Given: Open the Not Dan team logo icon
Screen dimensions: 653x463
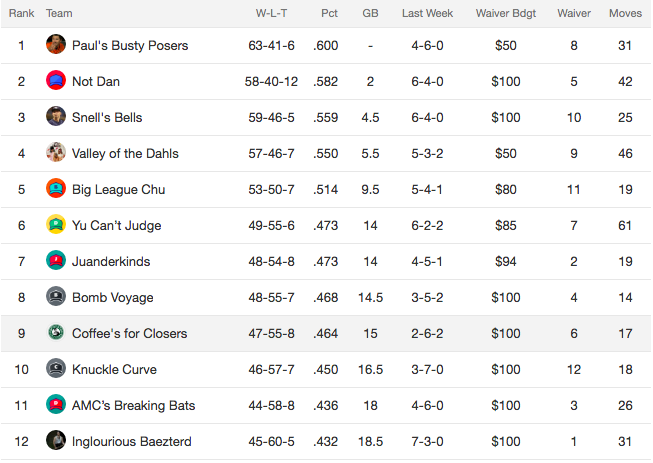Looking at the screenshot, I should click(x=56, y=80).
